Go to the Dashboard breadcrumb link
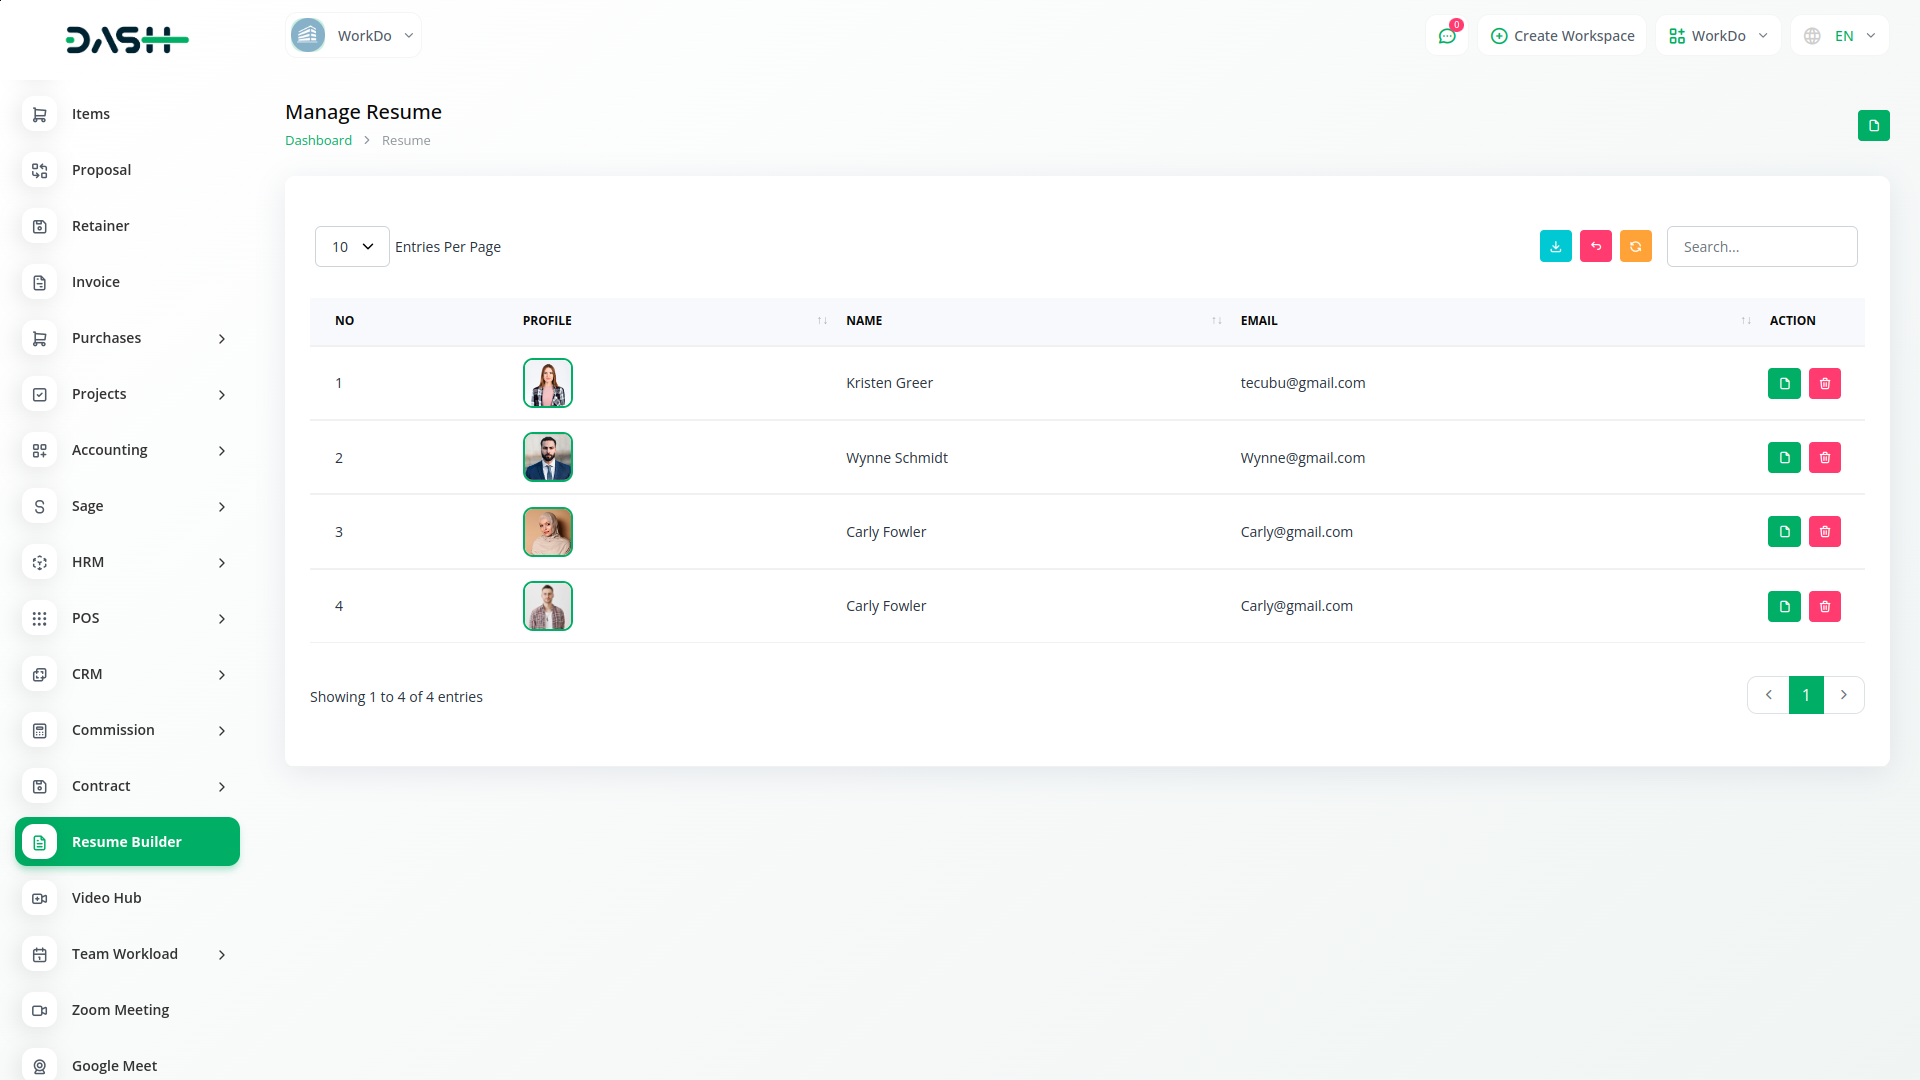Viewport: 1920px width, 1080px height. [x=318, y=141]
